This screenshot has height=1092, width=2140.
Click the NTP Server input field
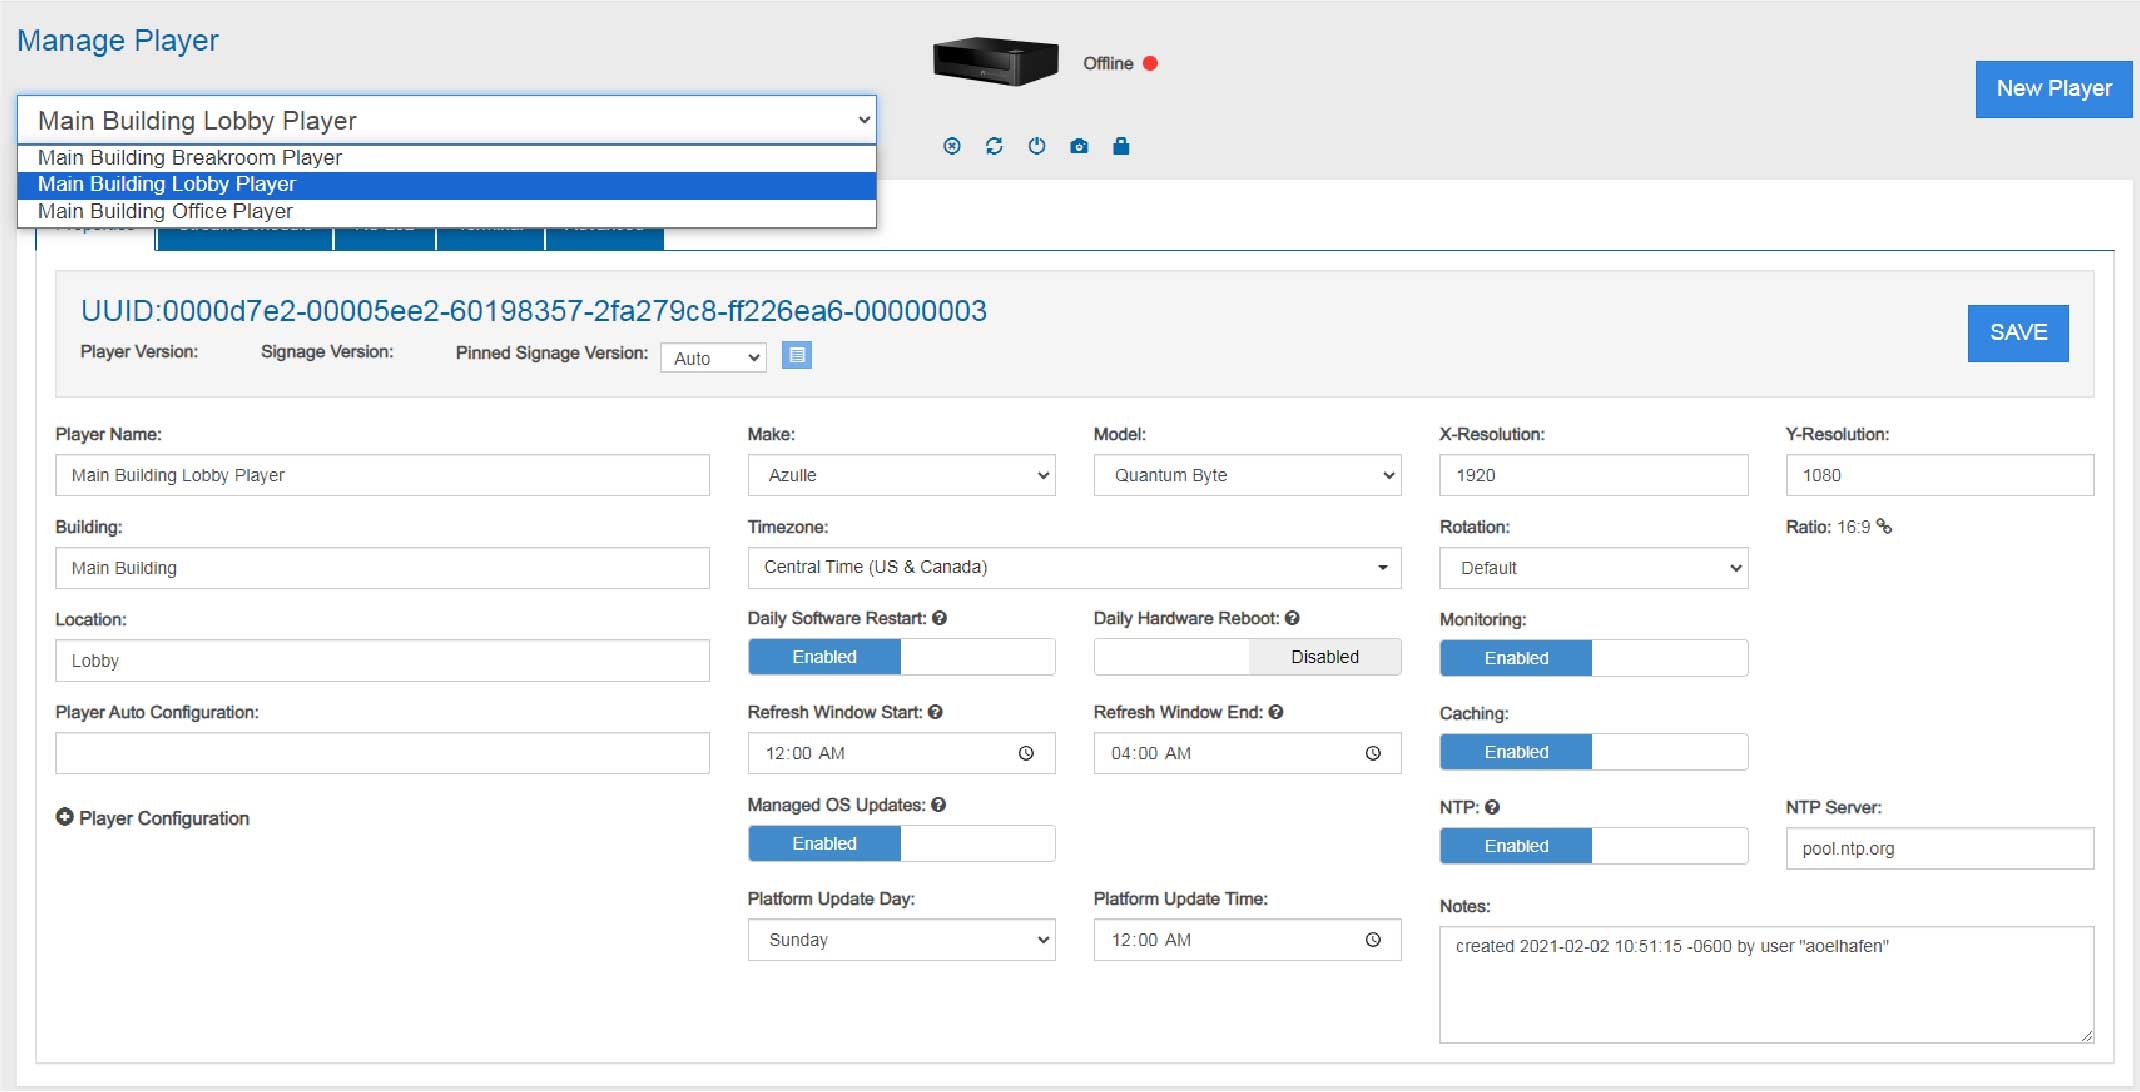[1939, 848]
